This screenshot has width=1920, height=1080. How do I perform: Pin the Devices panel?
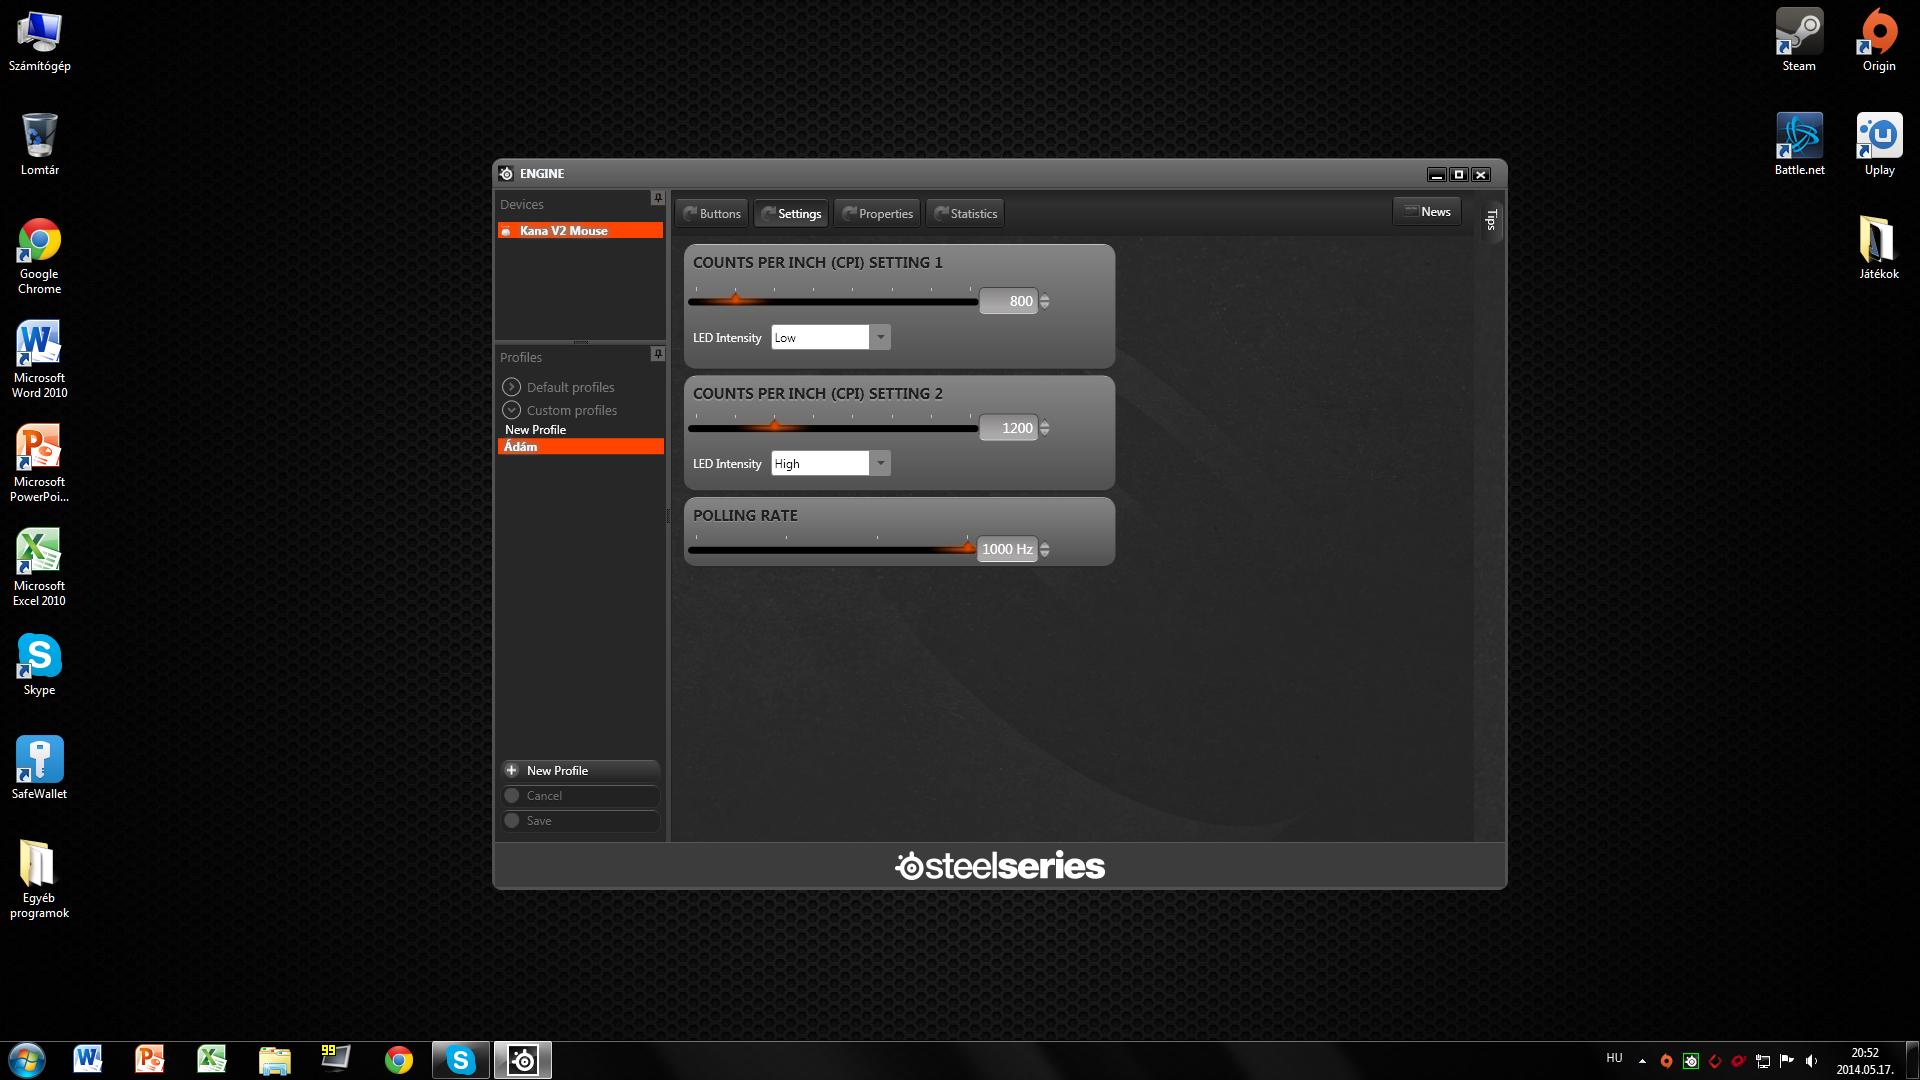click(657, 198)
